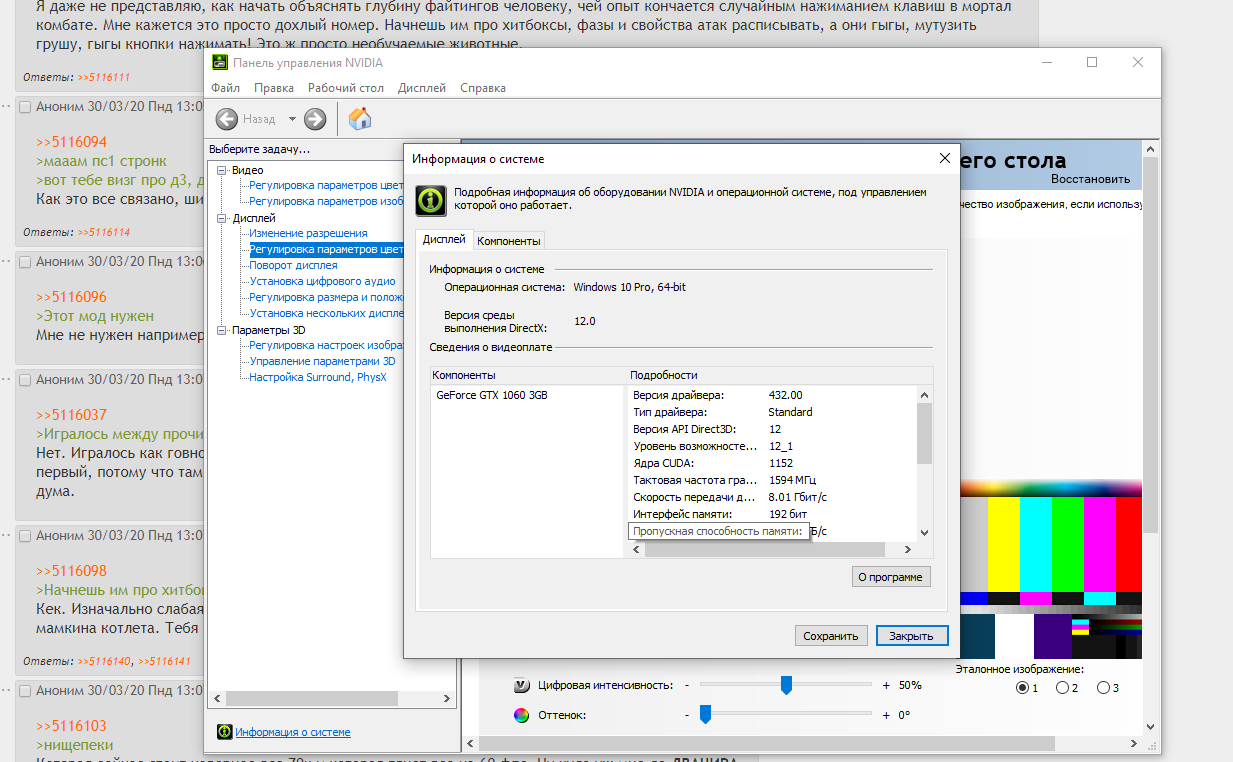Click the Back arrow in NVIDIA toolbar

coord(227,119)
